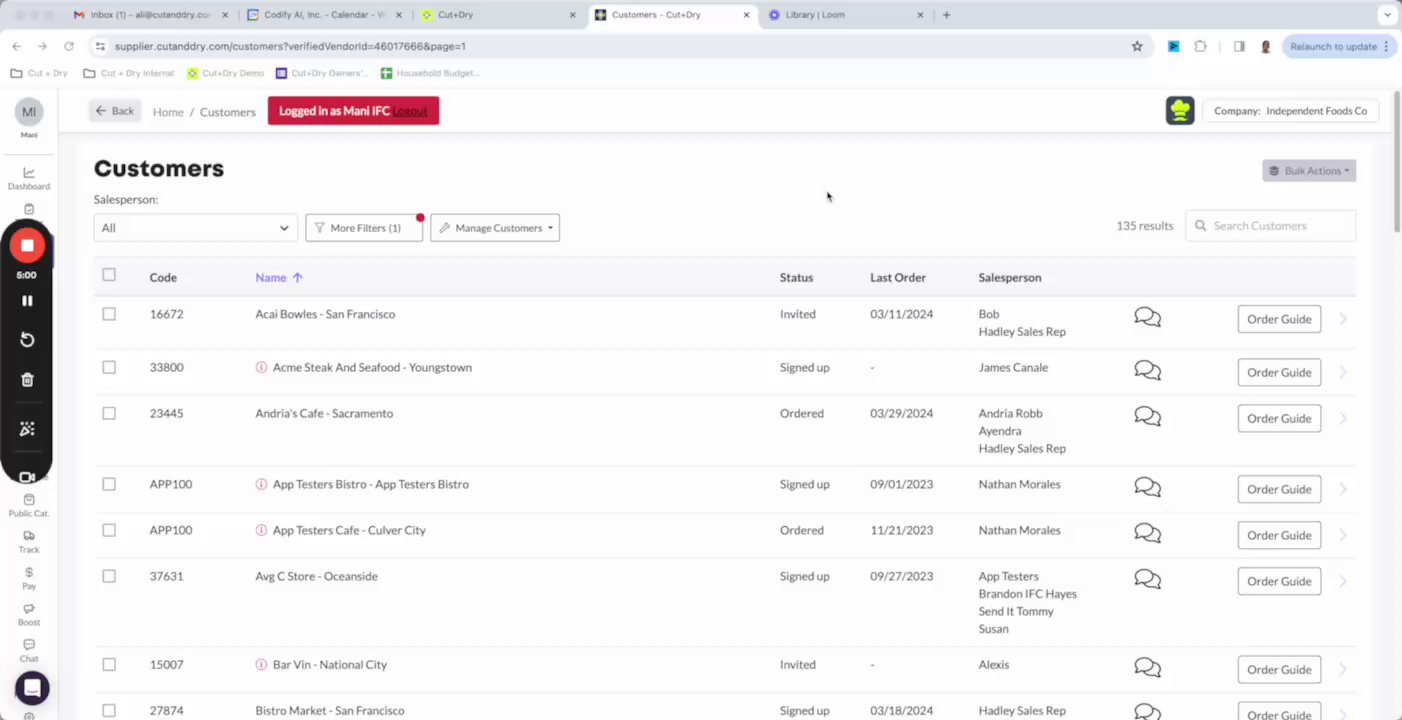Open the Company Independent Foods Co selector
Image resolution: width=1402 pixels, height=720 pixels.
point(1290,111)
